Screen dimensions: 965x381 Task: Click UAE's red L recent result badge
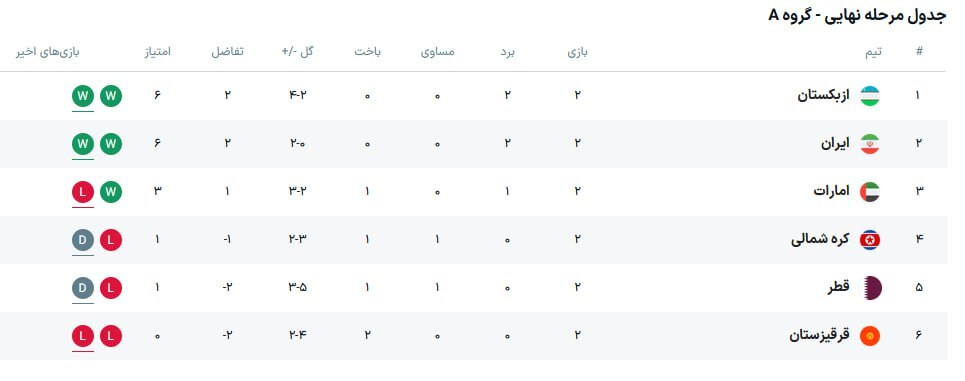pyautogui.click(x=83, y=192)
